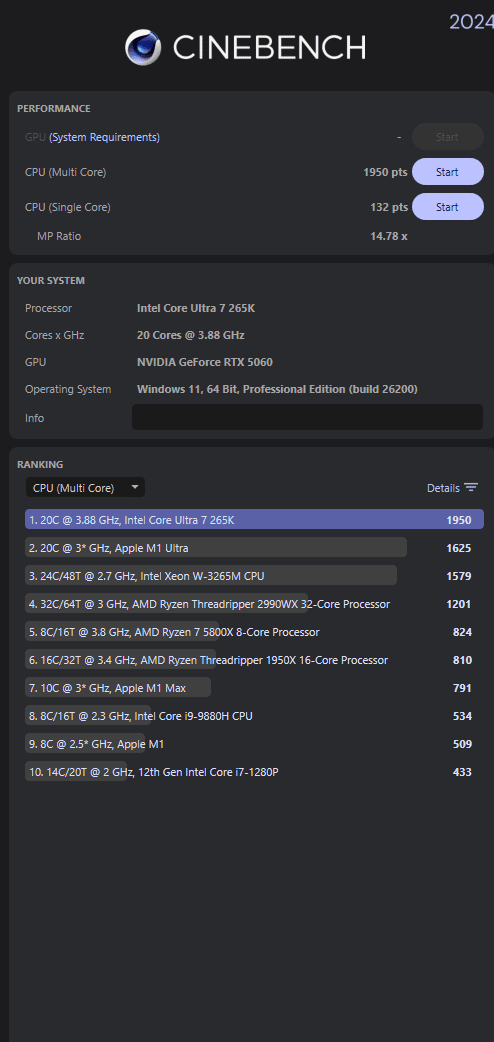
Task: Select ranking row Intel Core i9-9880H CPU
Action: point(254,716)
